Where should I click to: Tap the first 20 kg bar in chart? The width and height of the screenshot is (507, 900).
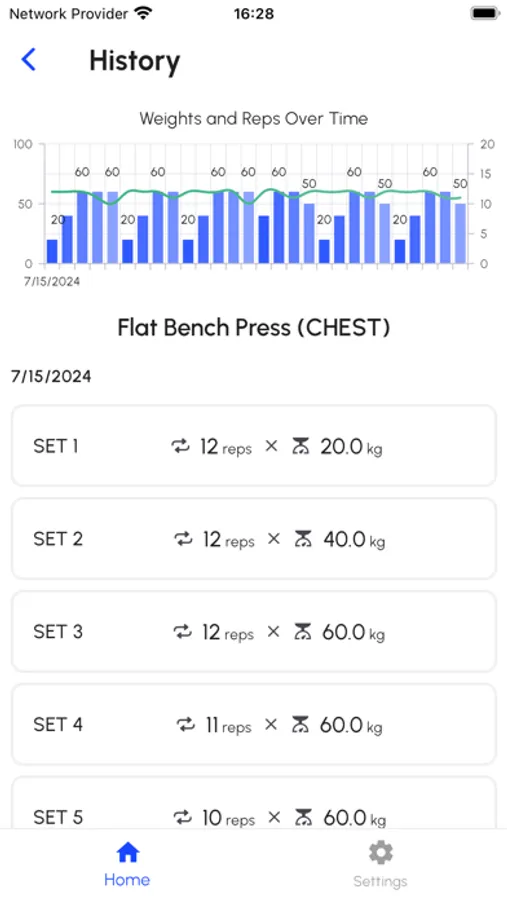coord(52,251)
